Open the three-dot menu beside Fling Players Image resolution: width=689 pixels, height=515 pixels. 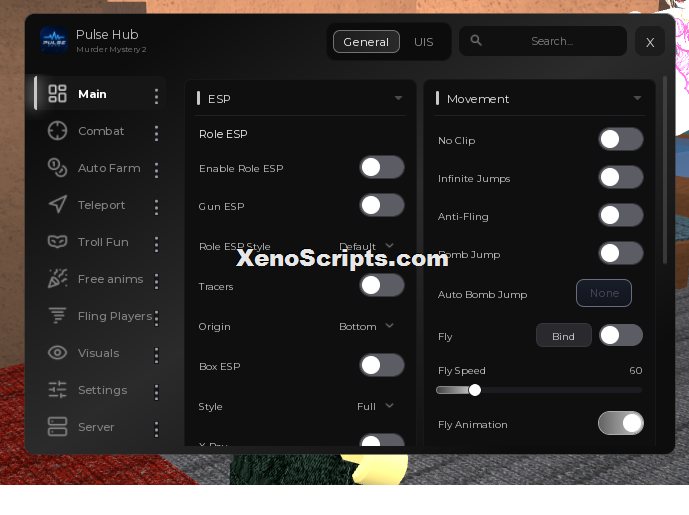(156, 318)
